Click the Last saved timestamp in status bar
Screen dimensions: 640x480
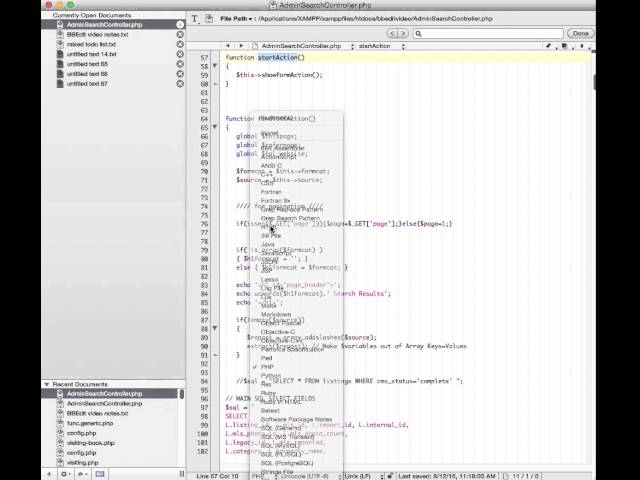[x=447, y=476]
